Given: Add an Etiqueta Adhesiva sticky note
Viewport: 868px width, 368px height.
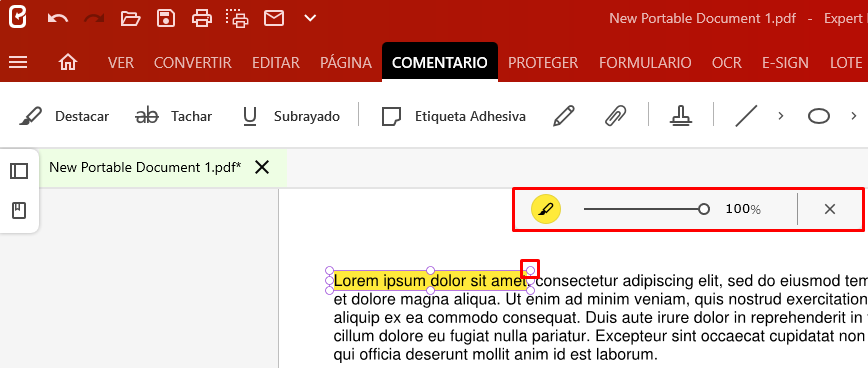Looking at the screenshot, I should point(453,116).
